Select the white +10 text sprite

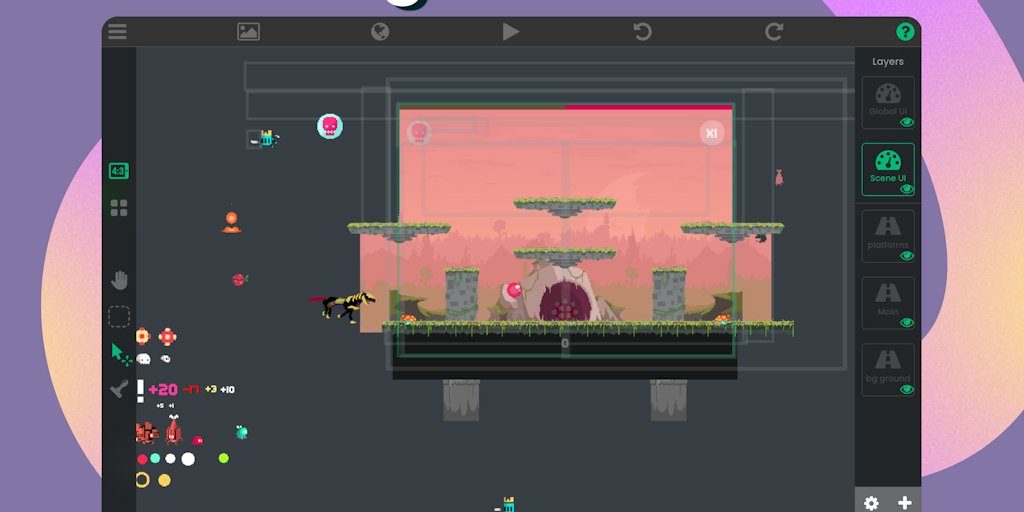click(x=227, y=390)
